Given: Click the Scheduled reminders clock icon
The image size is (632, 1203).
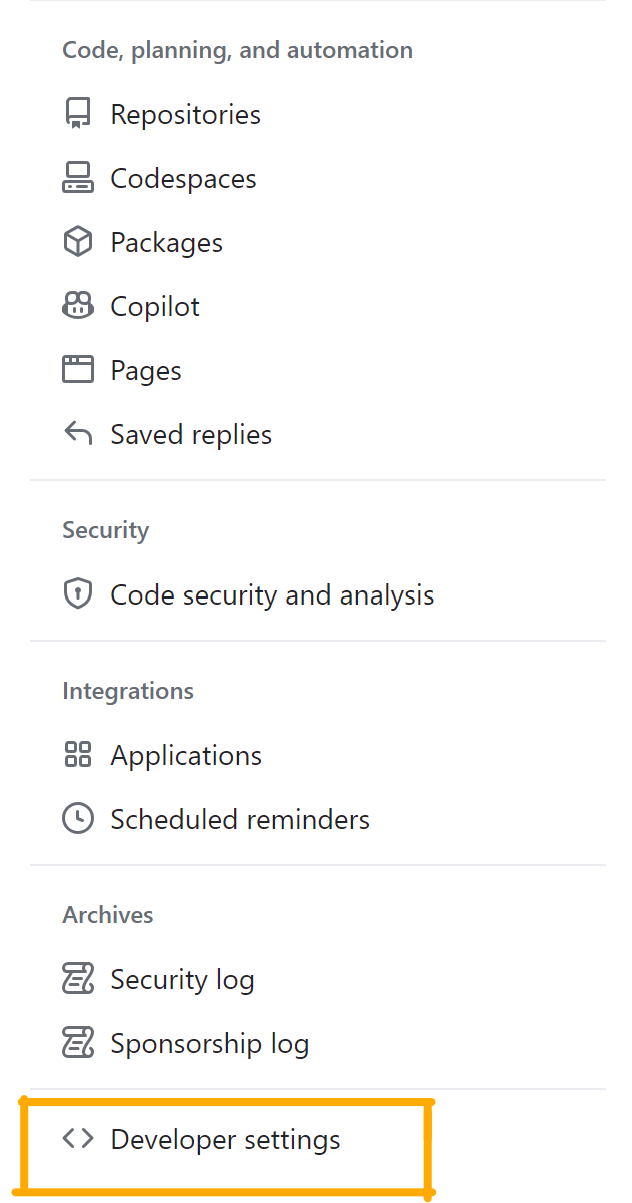Looking at the screenshot, I should click(78, 819).
